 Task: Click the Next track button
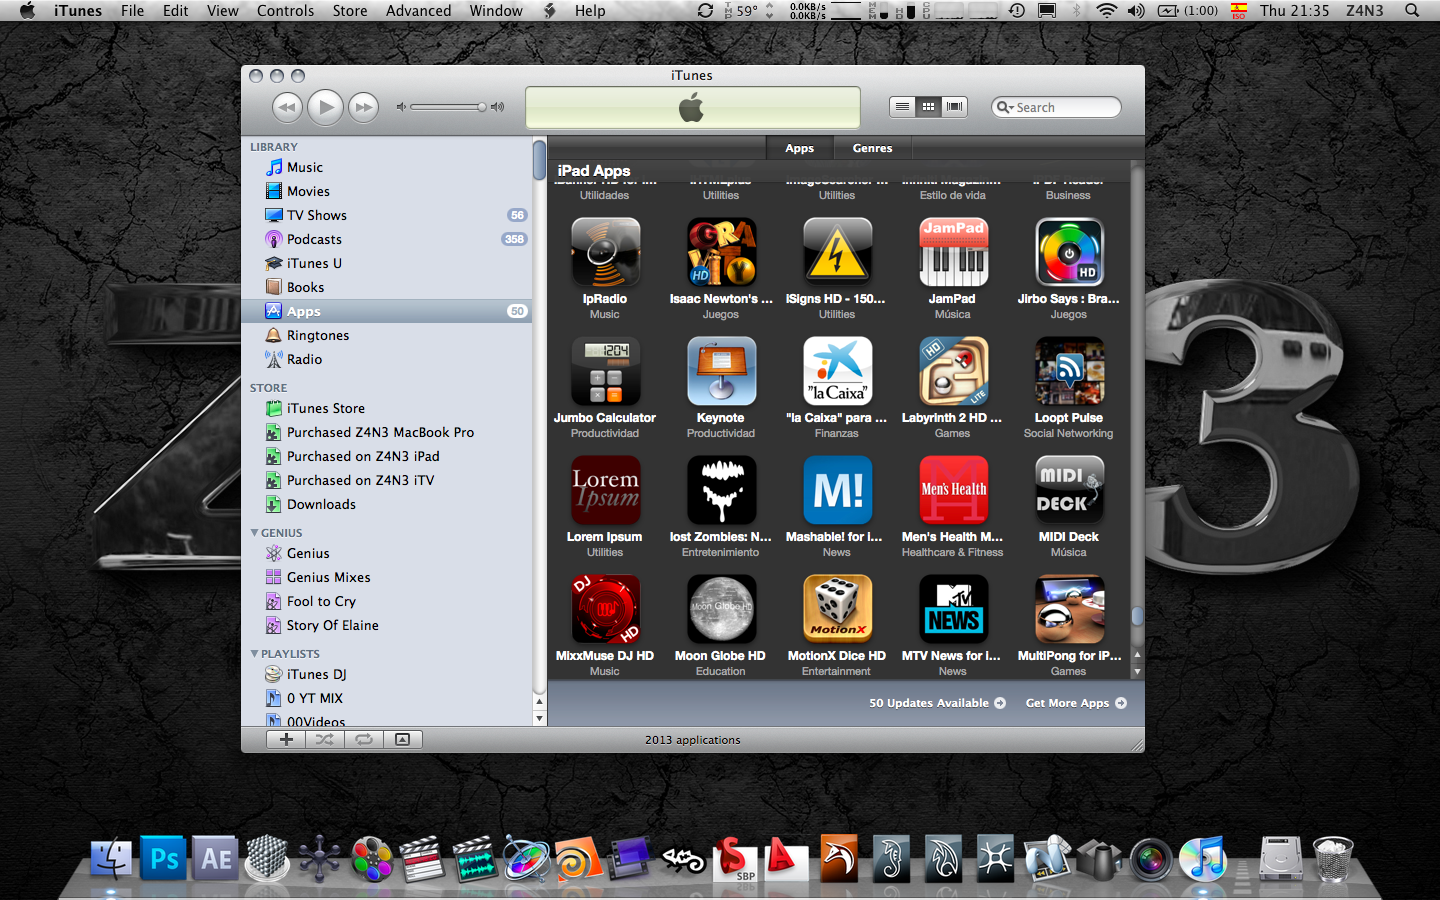pos(363,107)
